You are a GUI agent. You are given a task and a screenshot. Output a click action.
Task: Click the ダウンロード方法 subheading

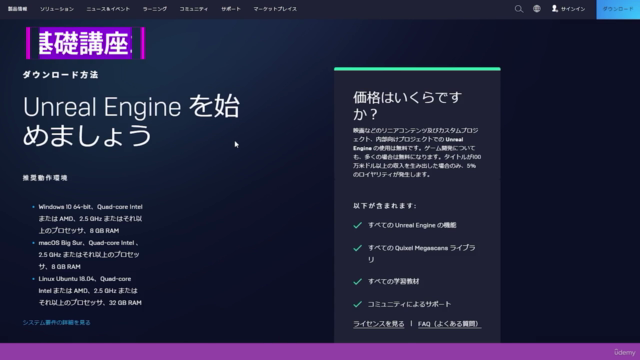[x=60, y=75]
